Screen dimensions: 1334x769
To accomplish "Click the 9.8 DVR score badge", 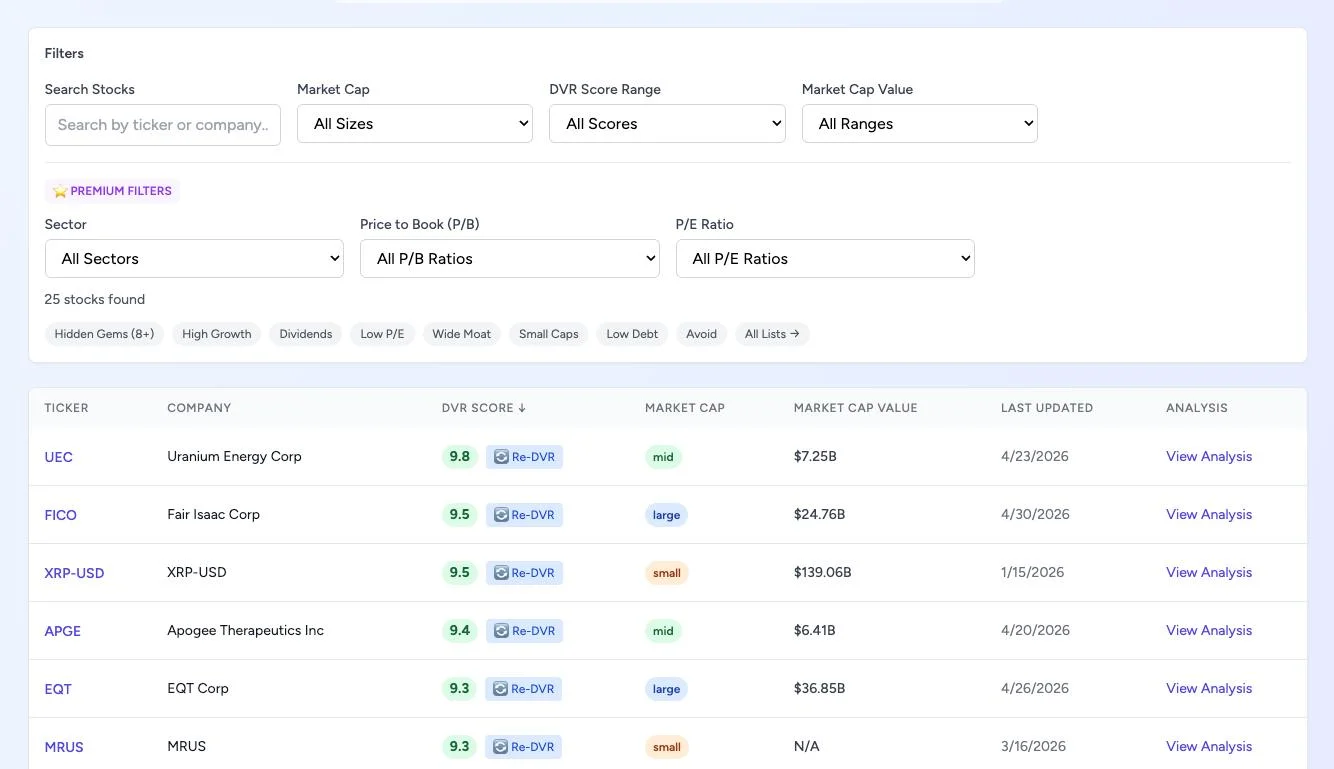I will click(x=459, y=457).
